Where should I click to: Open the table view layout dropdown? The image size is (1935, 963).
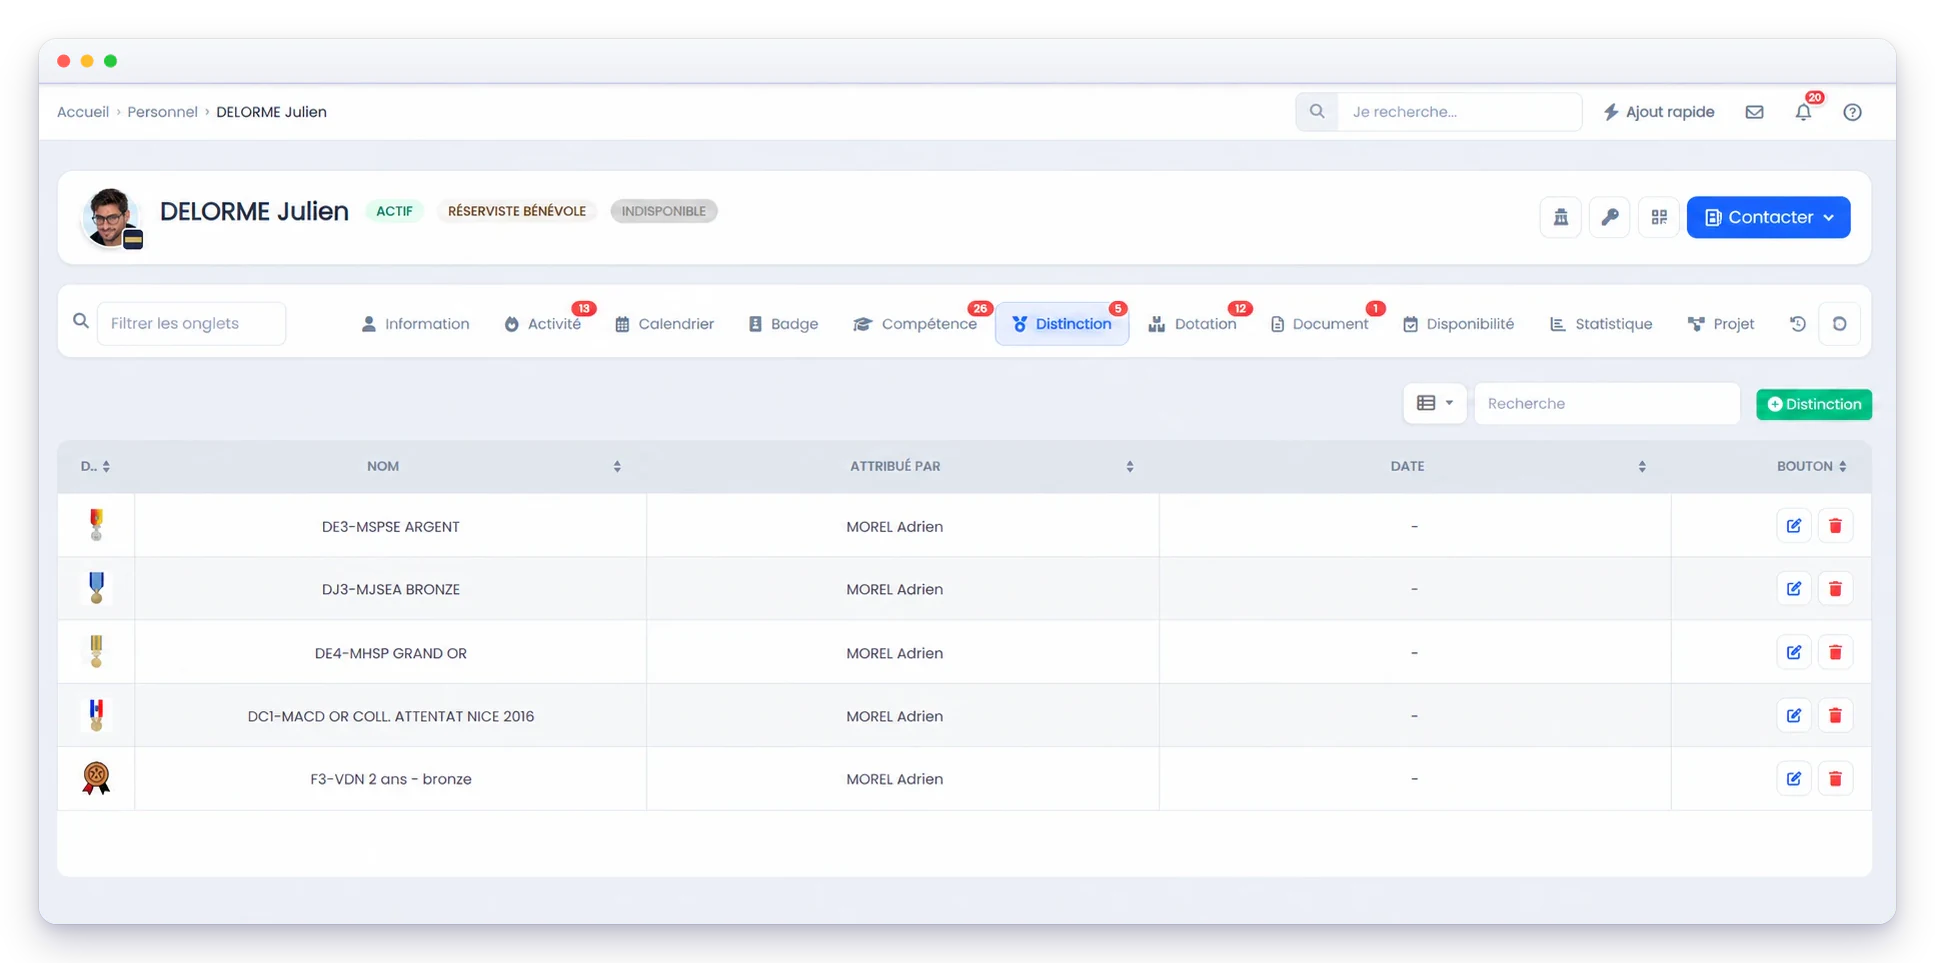click(x=1434, y=403)
